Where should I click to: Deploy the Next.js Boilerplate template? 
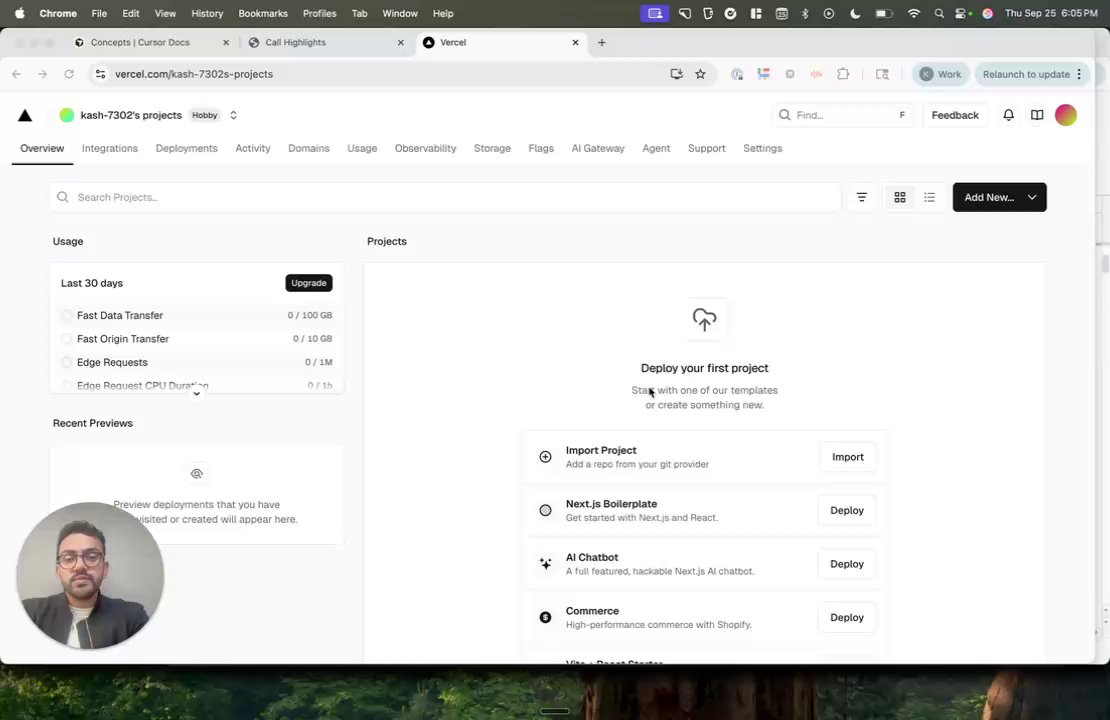point(847,510)
